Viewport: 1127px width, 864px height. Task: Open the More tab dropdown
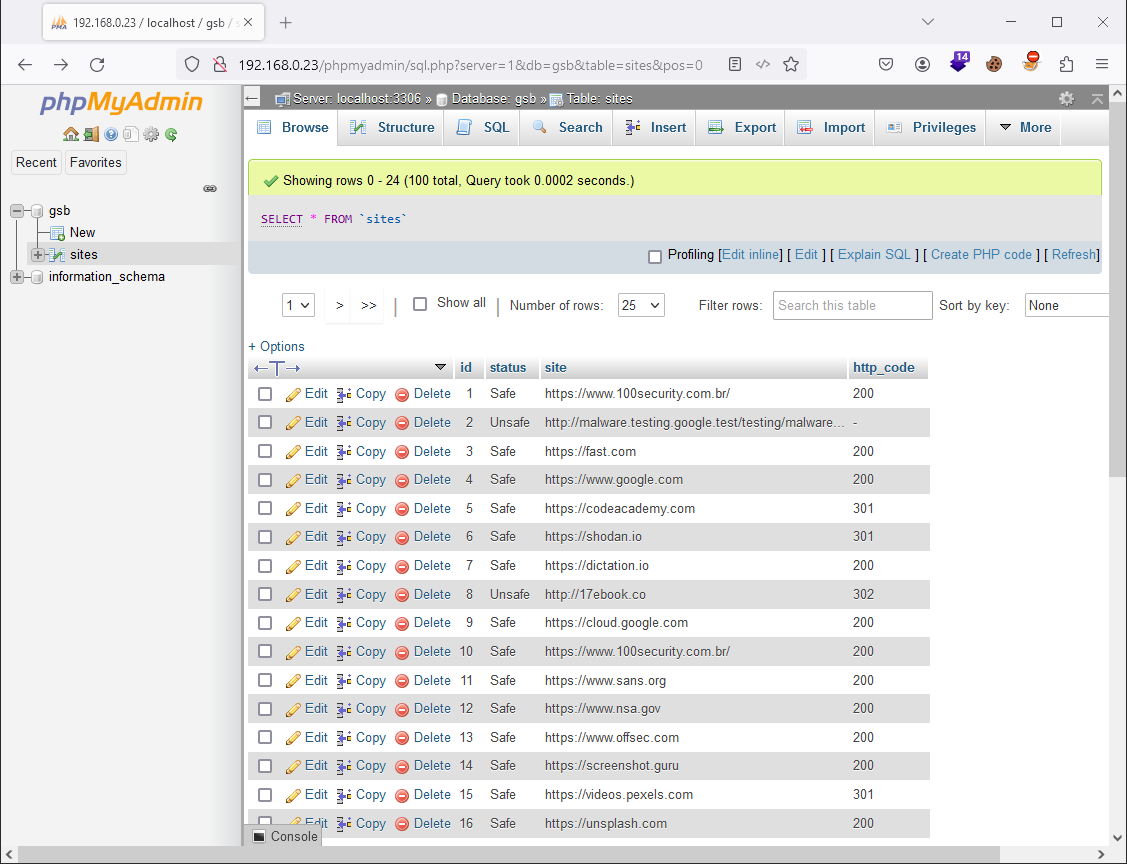[1026, 127]
